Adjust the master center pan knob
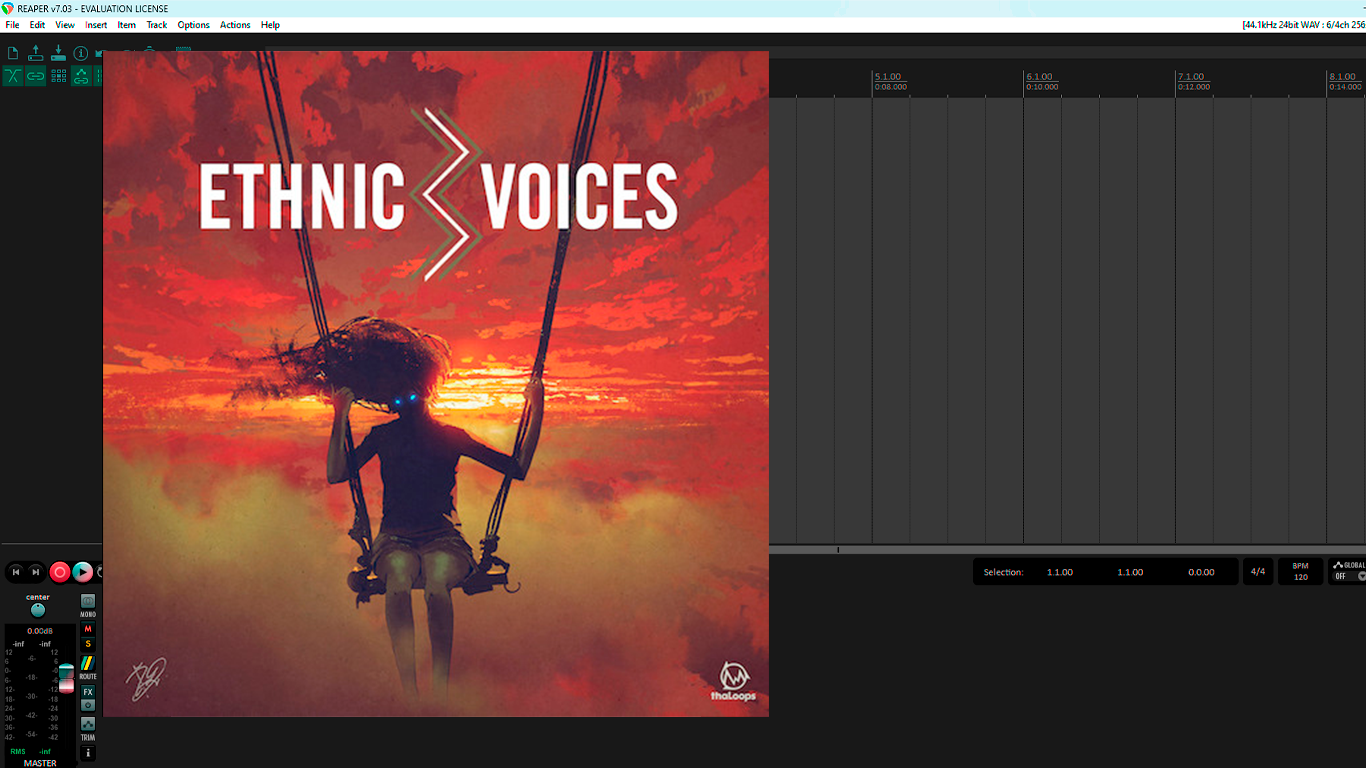 [x=38, y=610]
